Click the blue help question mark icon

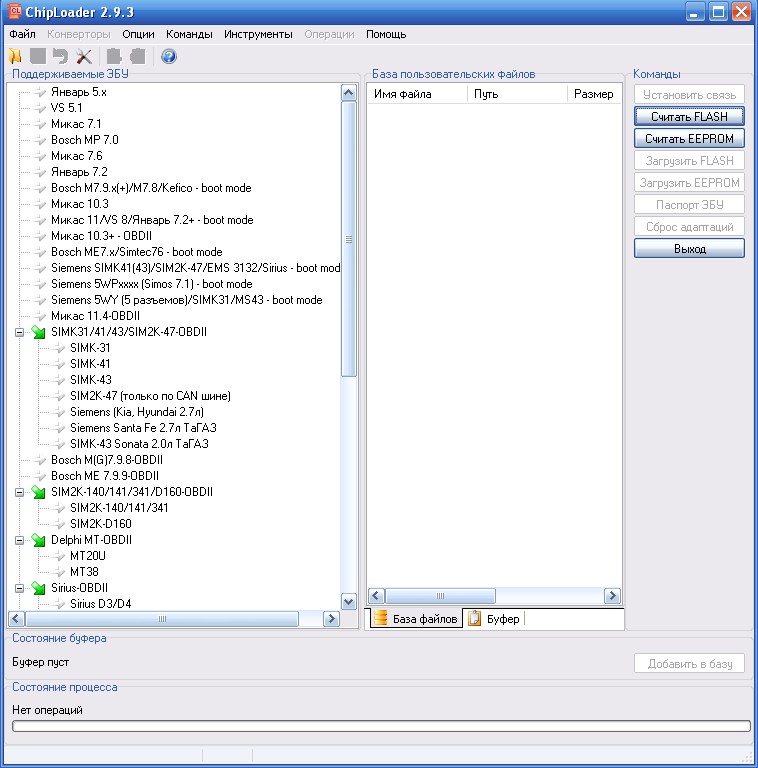click(x=168, y=56)
